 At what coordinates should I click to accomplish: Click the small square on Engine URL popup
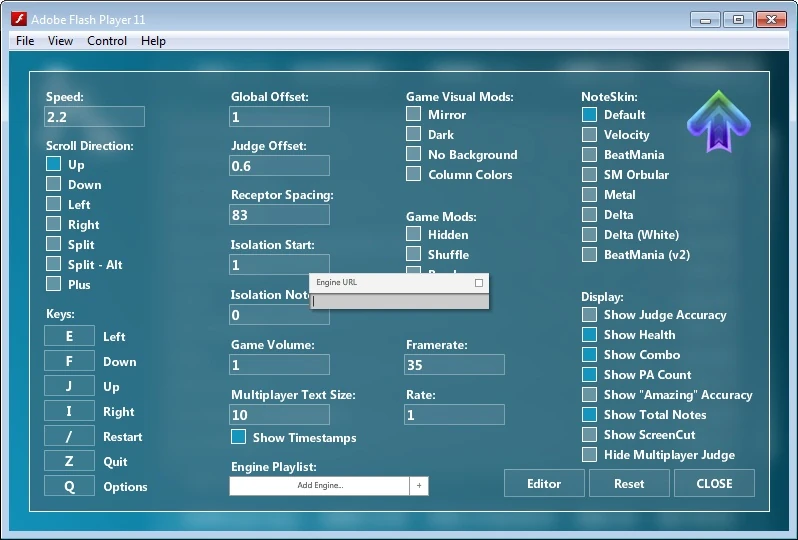479,283
